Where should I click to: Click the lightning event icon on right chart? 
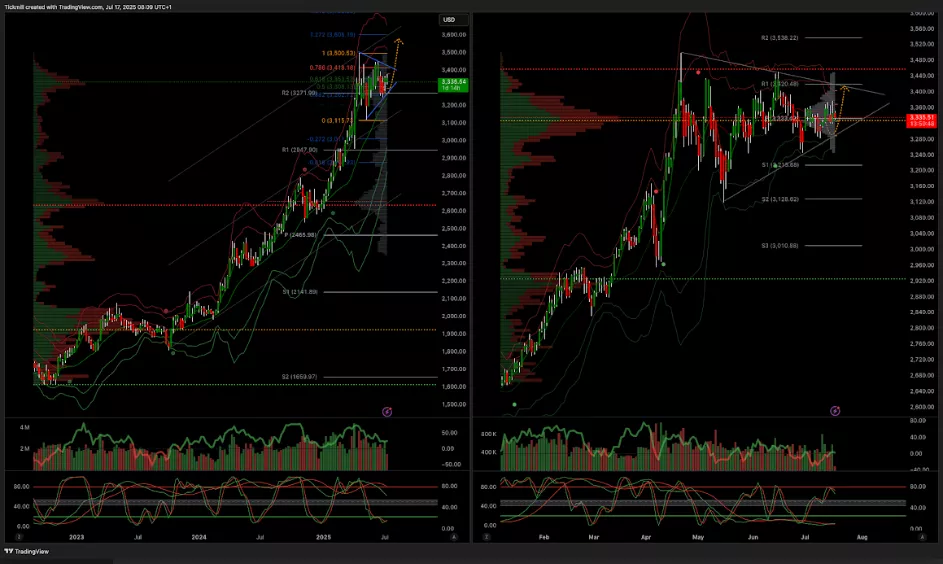click(x=835, y=410)
